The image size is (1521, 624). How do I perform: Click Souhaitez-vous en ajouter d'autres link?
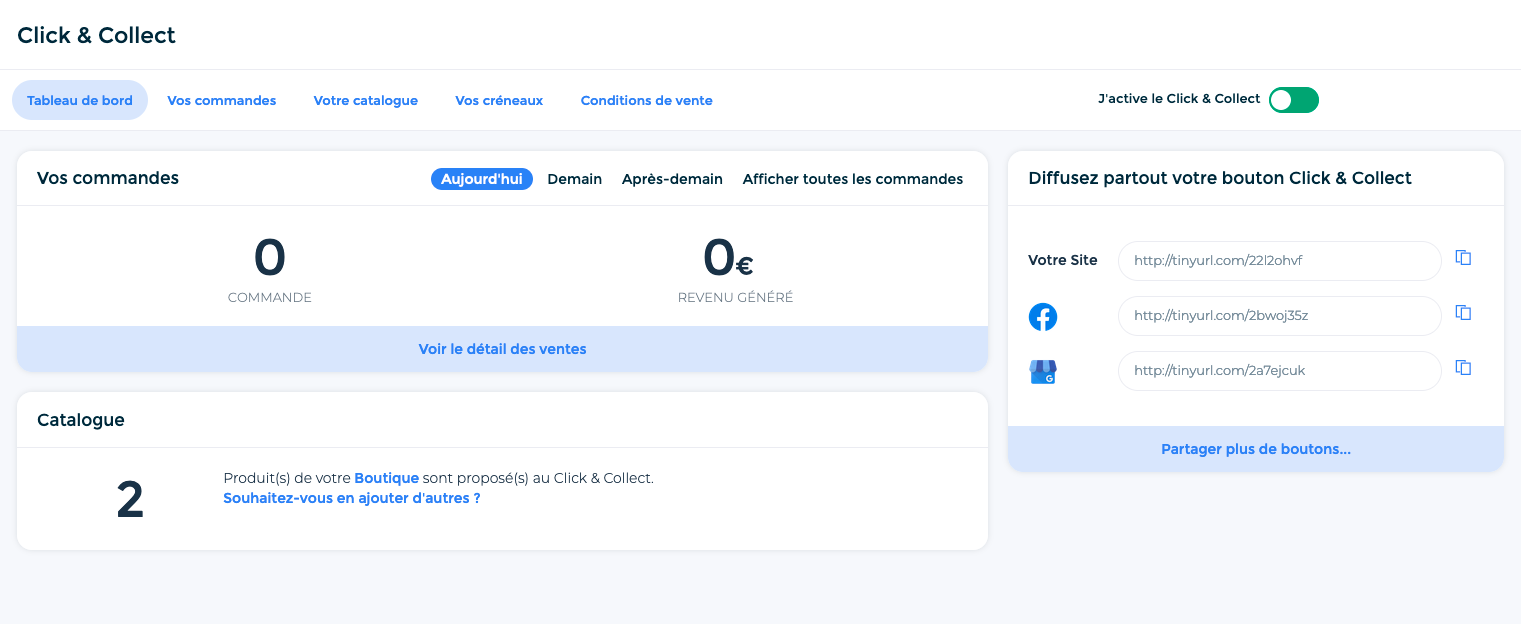click(352, 498)
